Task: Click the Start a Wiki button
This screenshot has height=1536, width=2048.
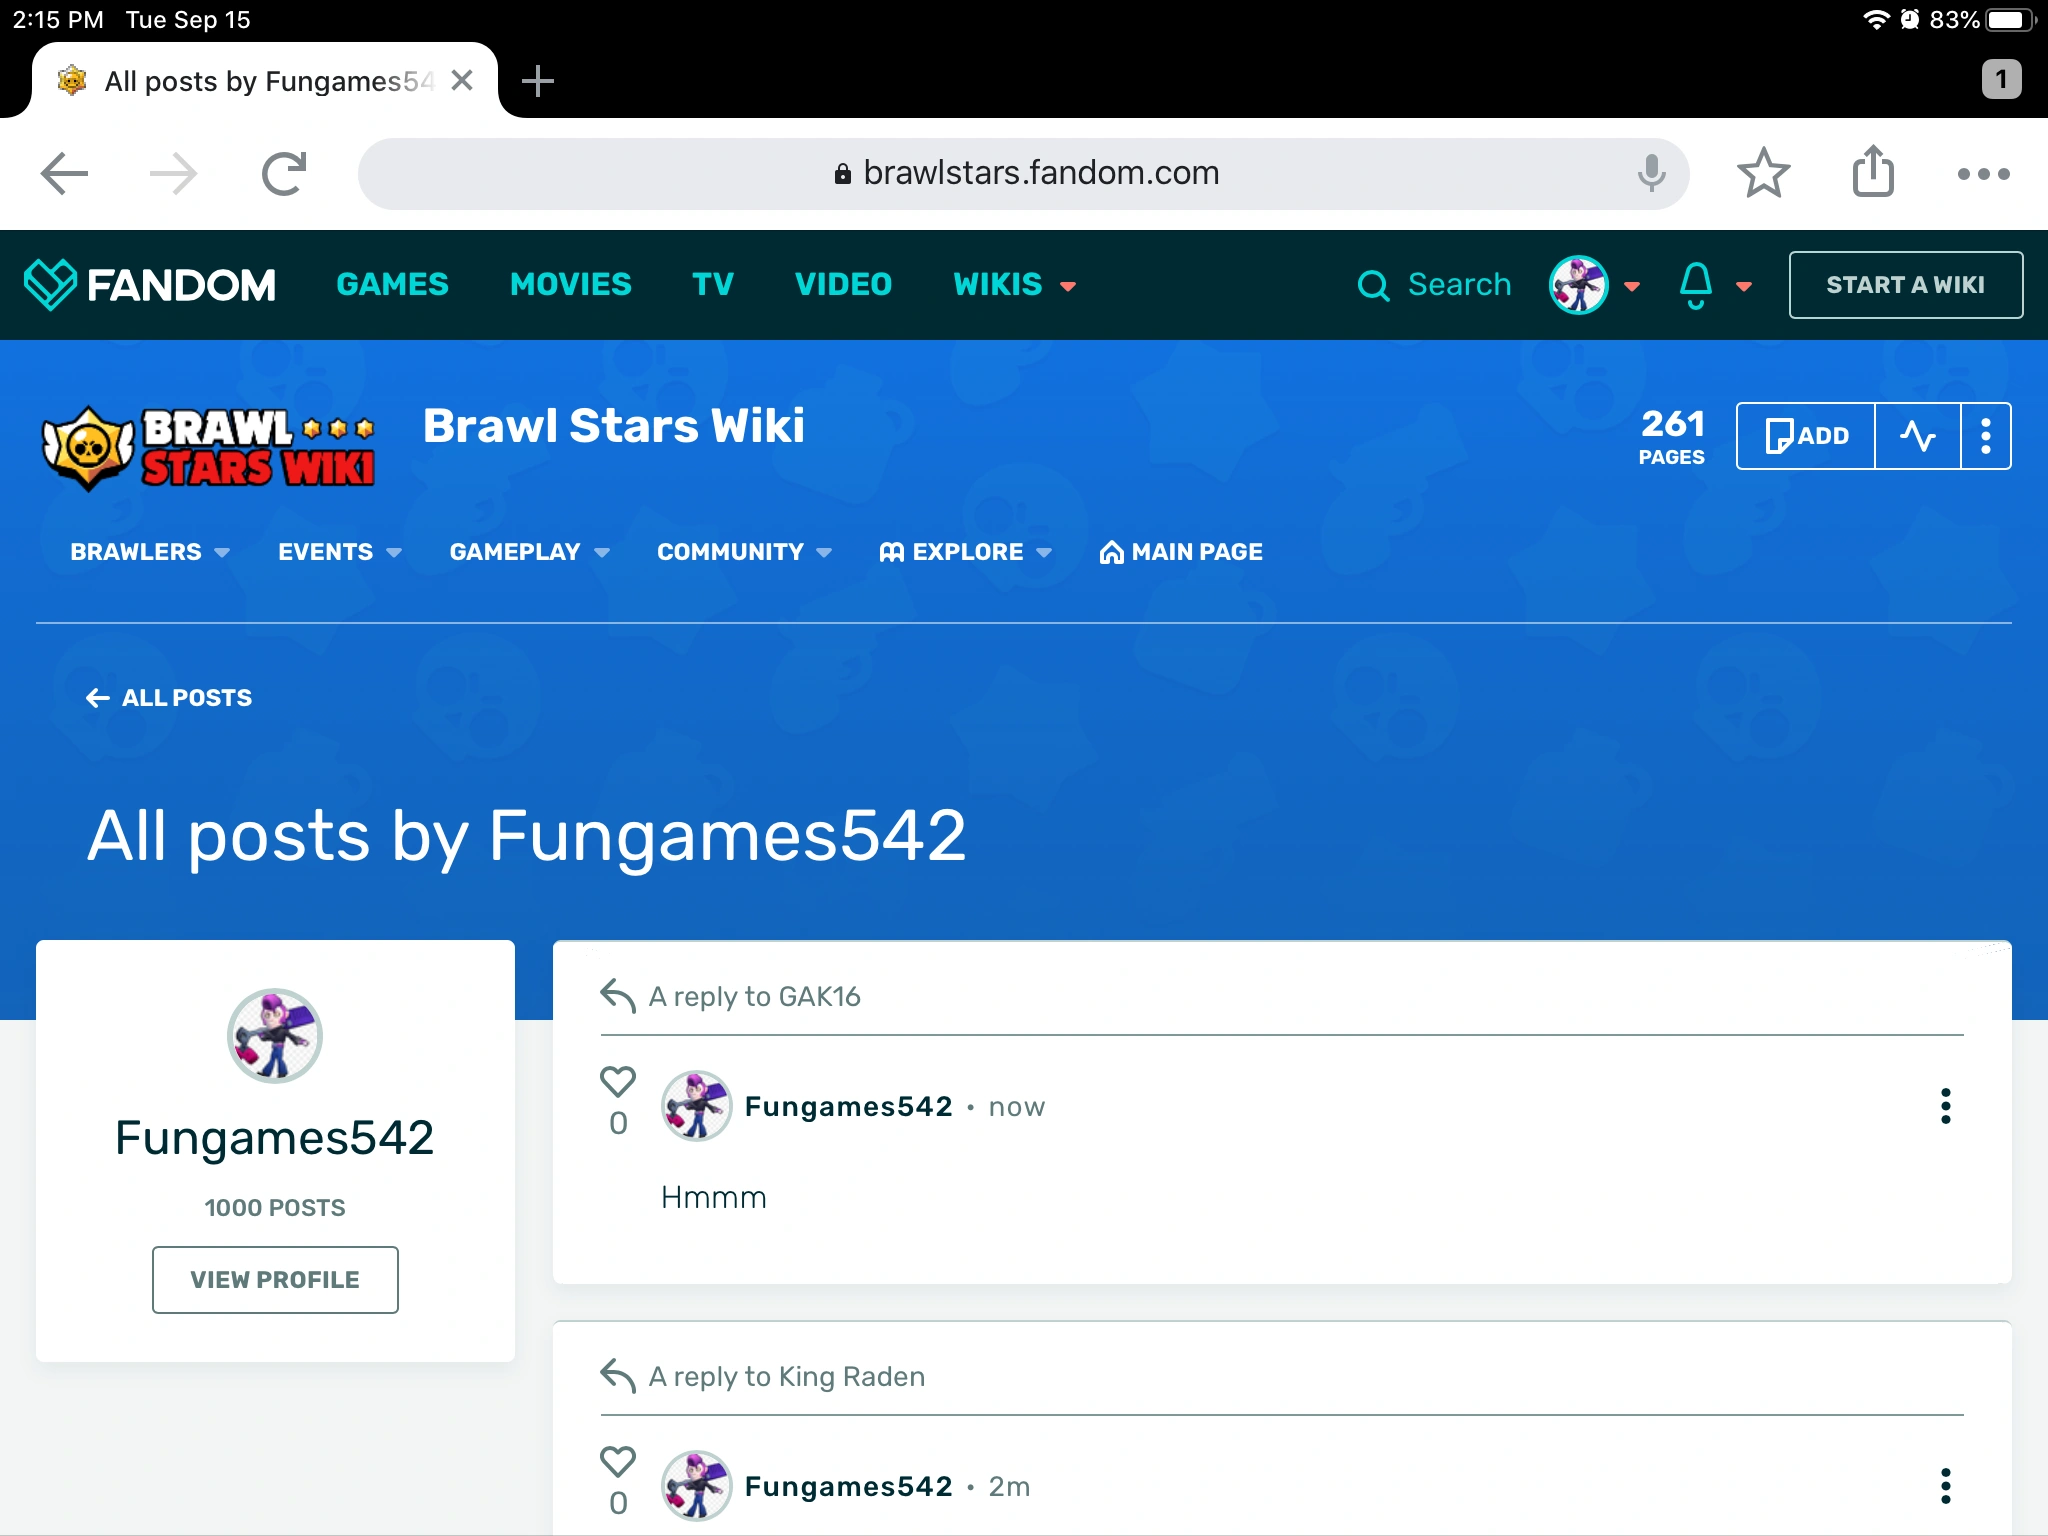Action: click(1905, 285)
